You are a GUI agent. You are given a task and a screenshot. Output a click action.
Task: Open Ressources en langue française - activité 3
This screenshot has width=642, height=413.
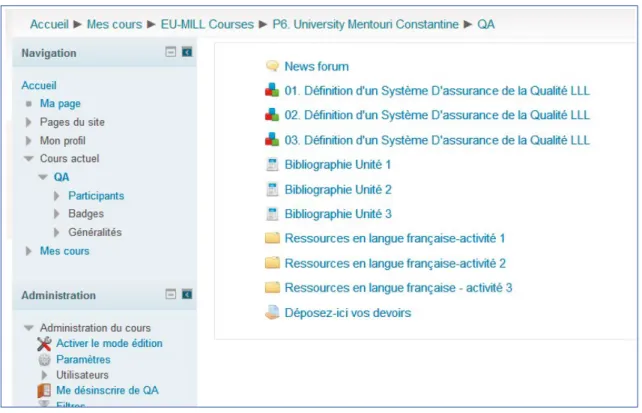point(398,288)
